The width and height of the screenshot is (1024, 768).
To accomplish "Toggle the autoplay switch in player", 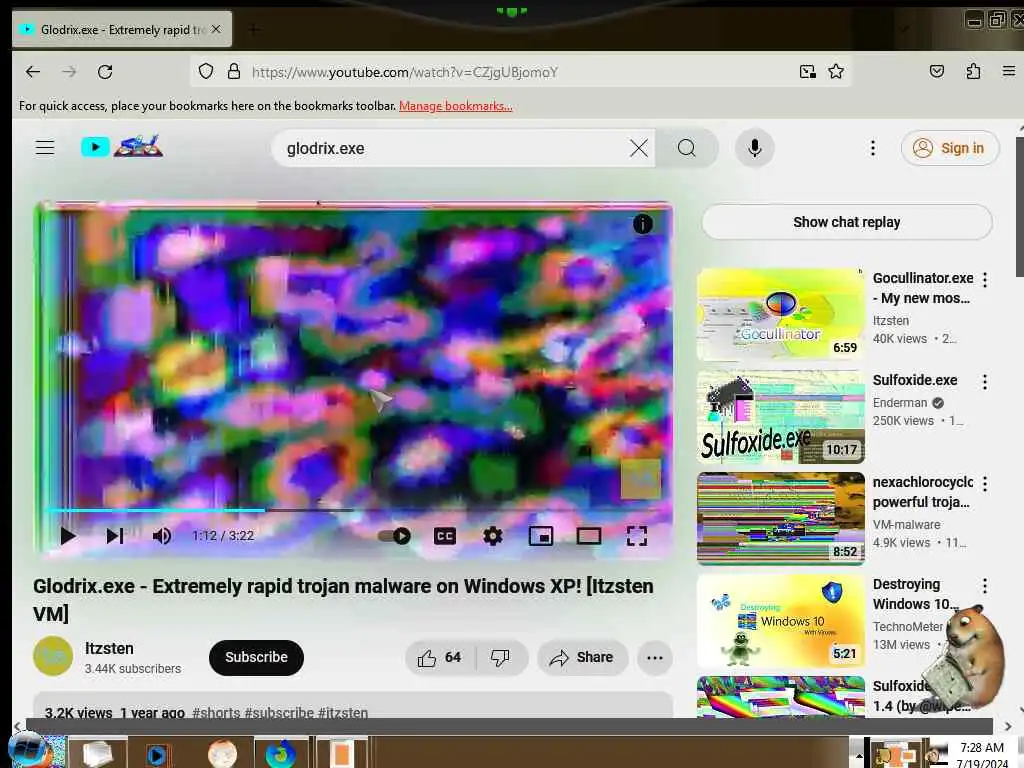I will pos(394,536).
